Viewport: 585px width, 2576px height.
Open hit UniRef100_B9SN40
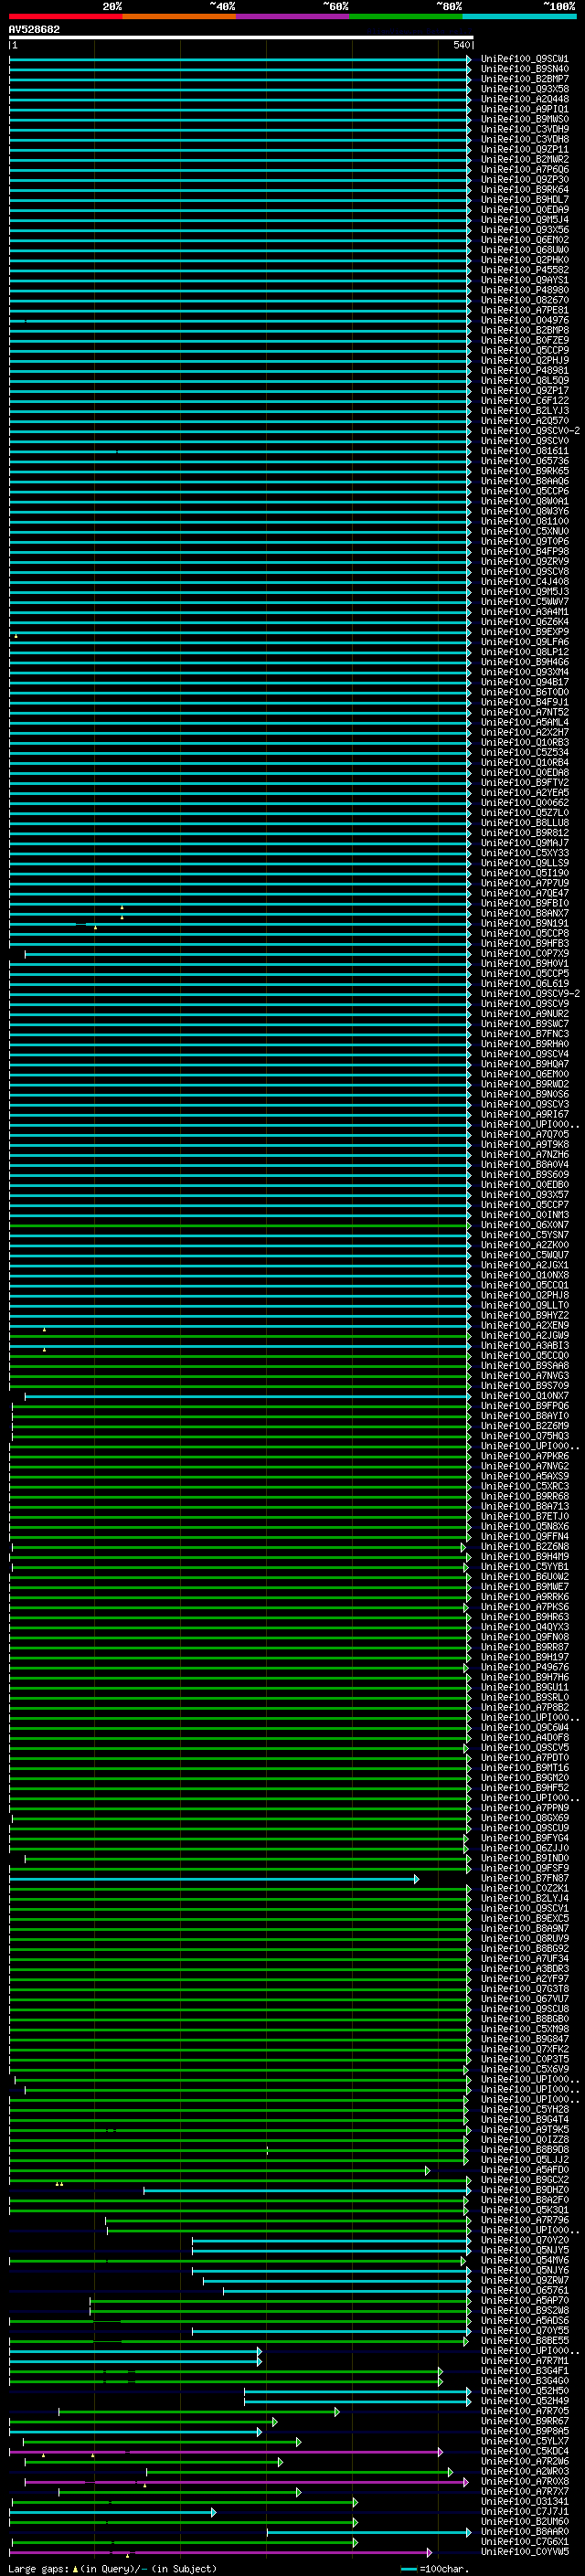(x=525, y=69)
